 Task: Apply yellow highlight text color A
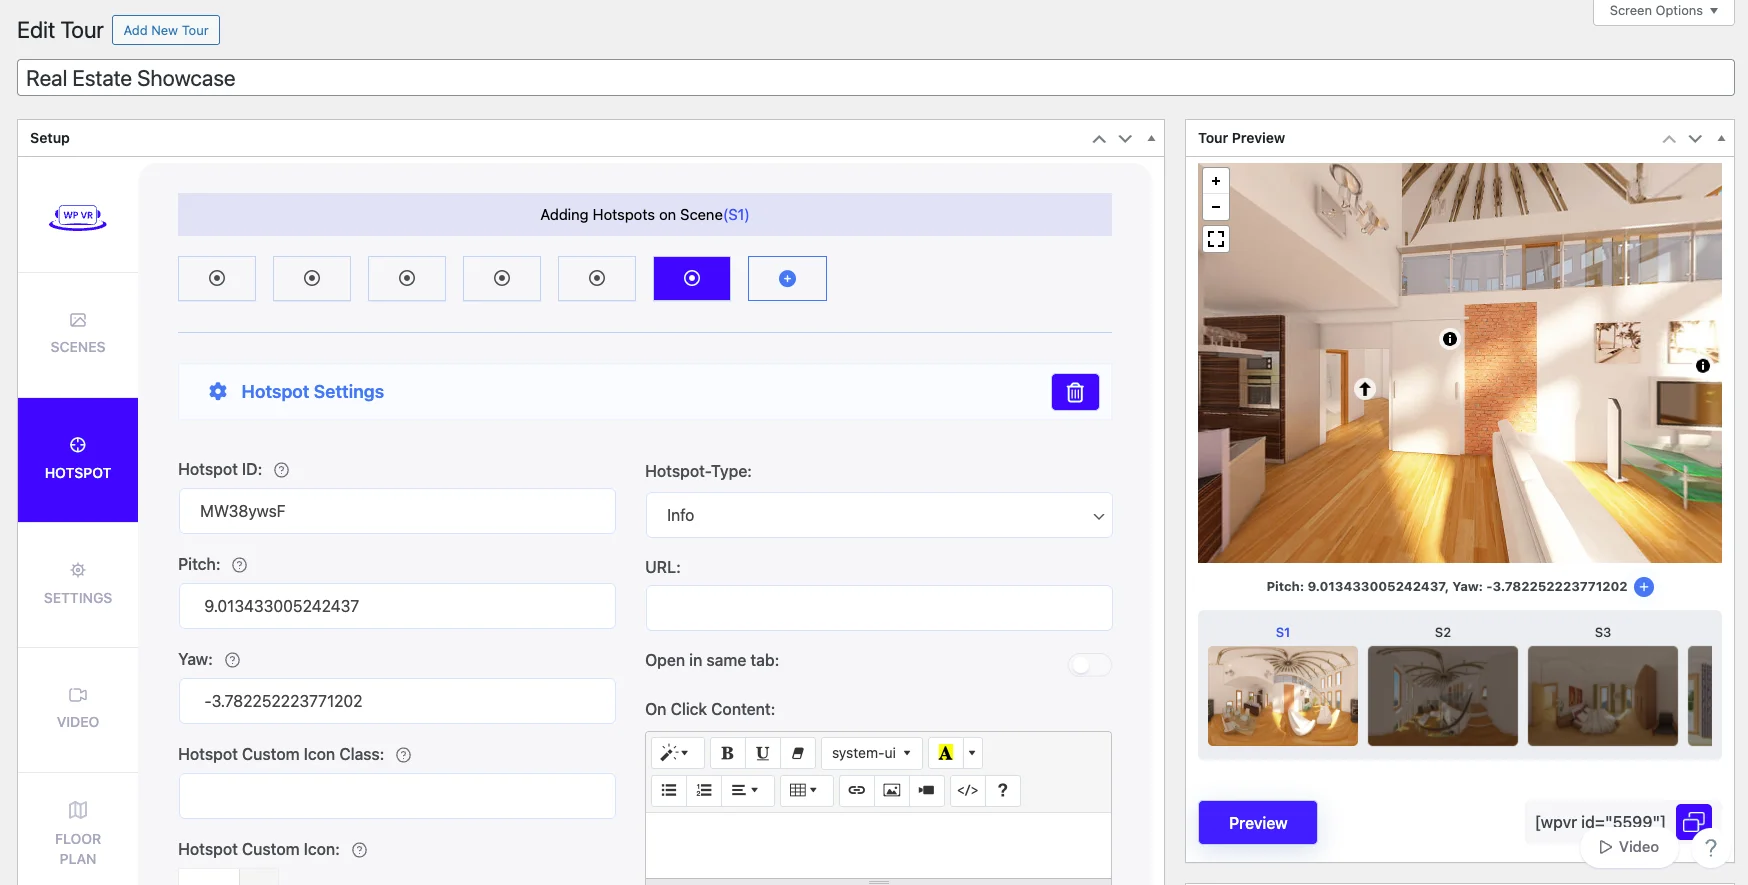pos(945,753)
